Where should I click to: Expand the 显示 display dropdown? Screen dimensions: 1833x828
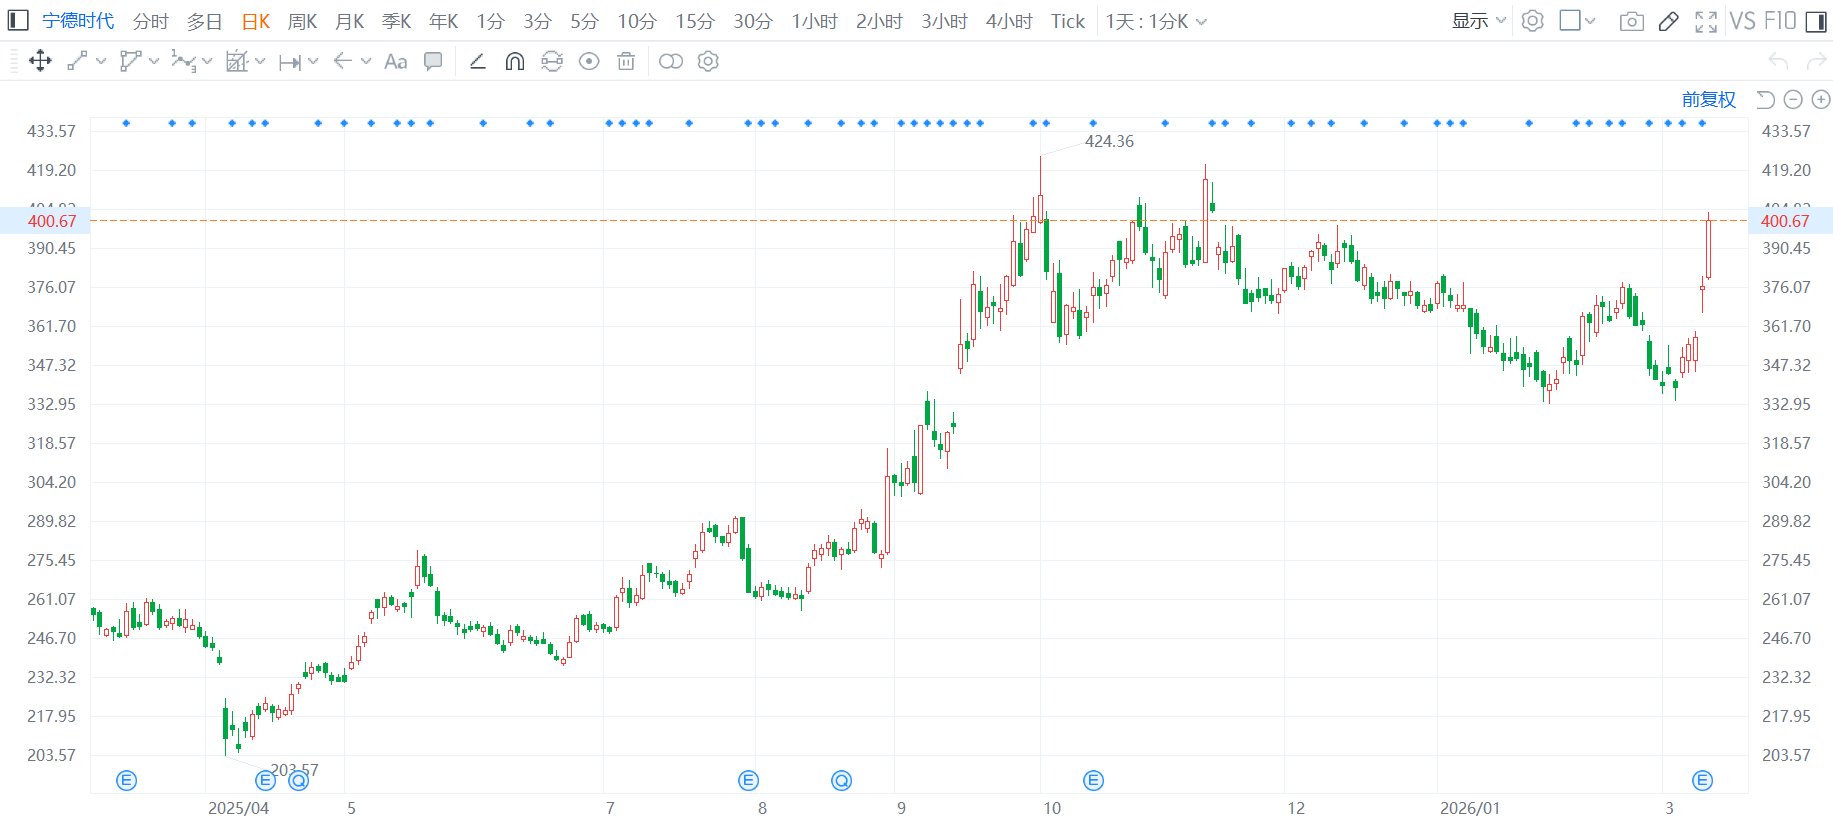tap(1478, 21)
